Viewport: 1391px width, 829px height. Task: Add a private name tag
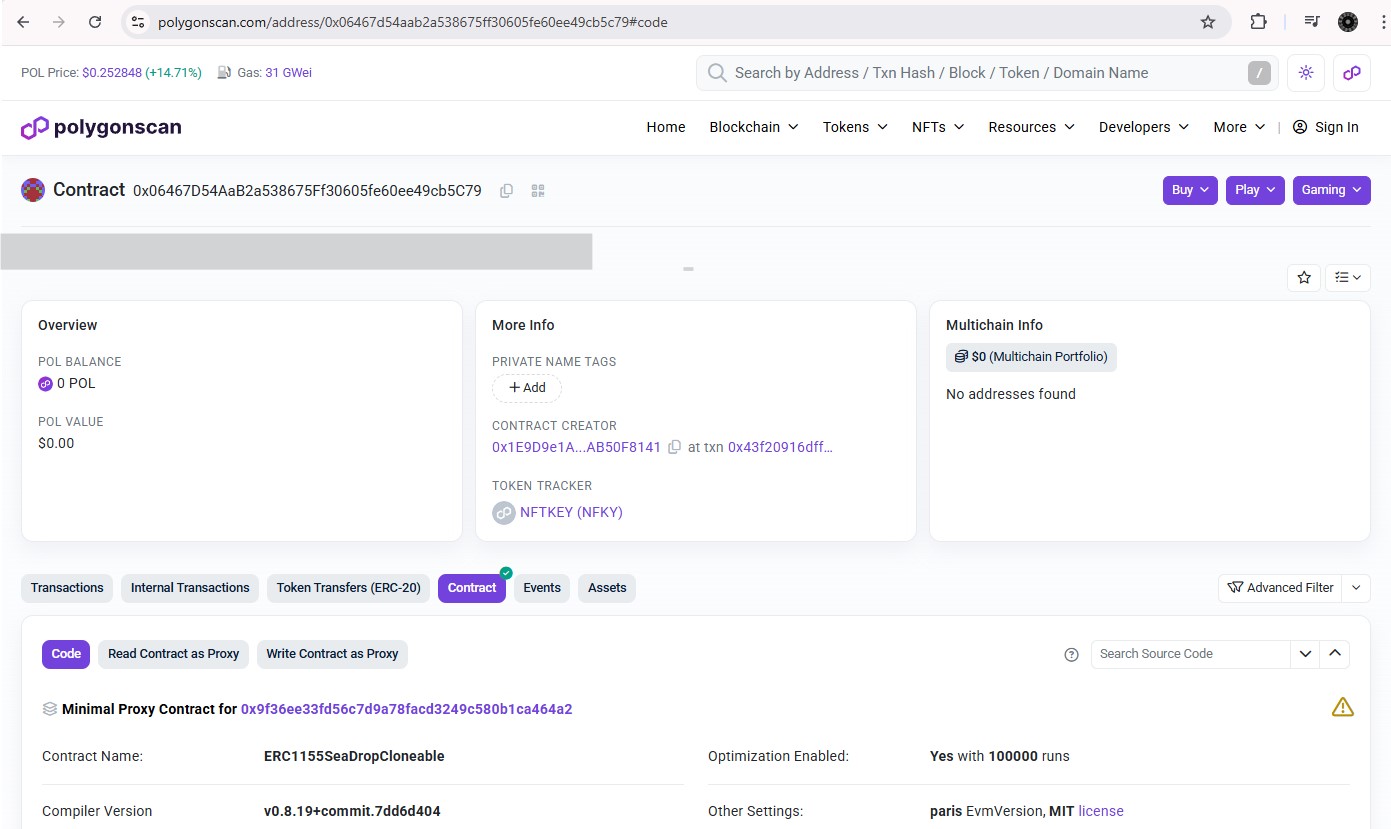click(x=527, y=388)
